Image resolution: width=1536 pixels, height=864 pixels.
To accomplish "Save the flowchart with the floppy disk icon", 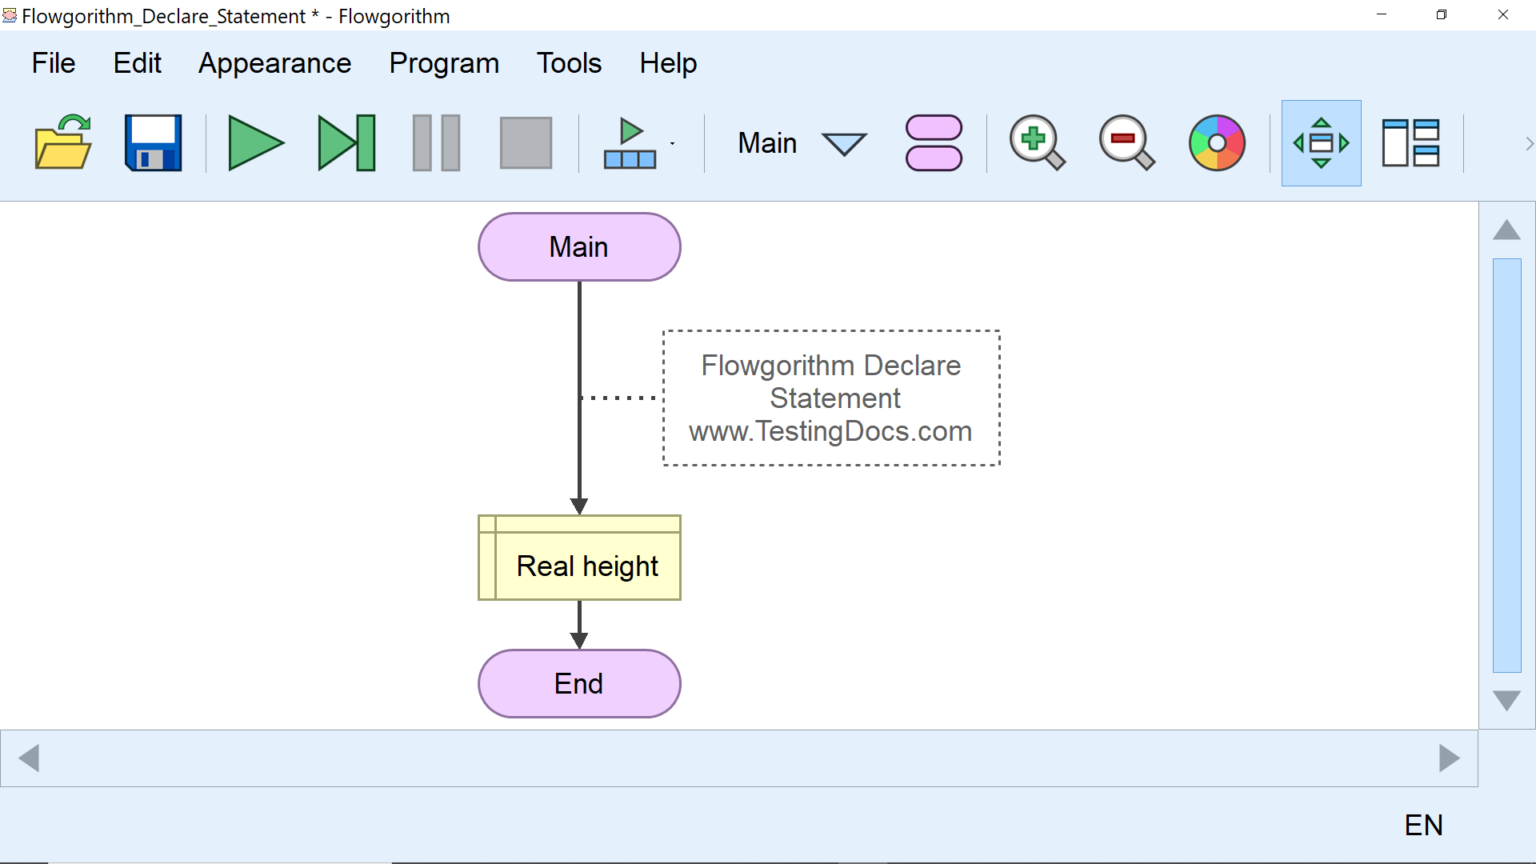I will [153, 143].
